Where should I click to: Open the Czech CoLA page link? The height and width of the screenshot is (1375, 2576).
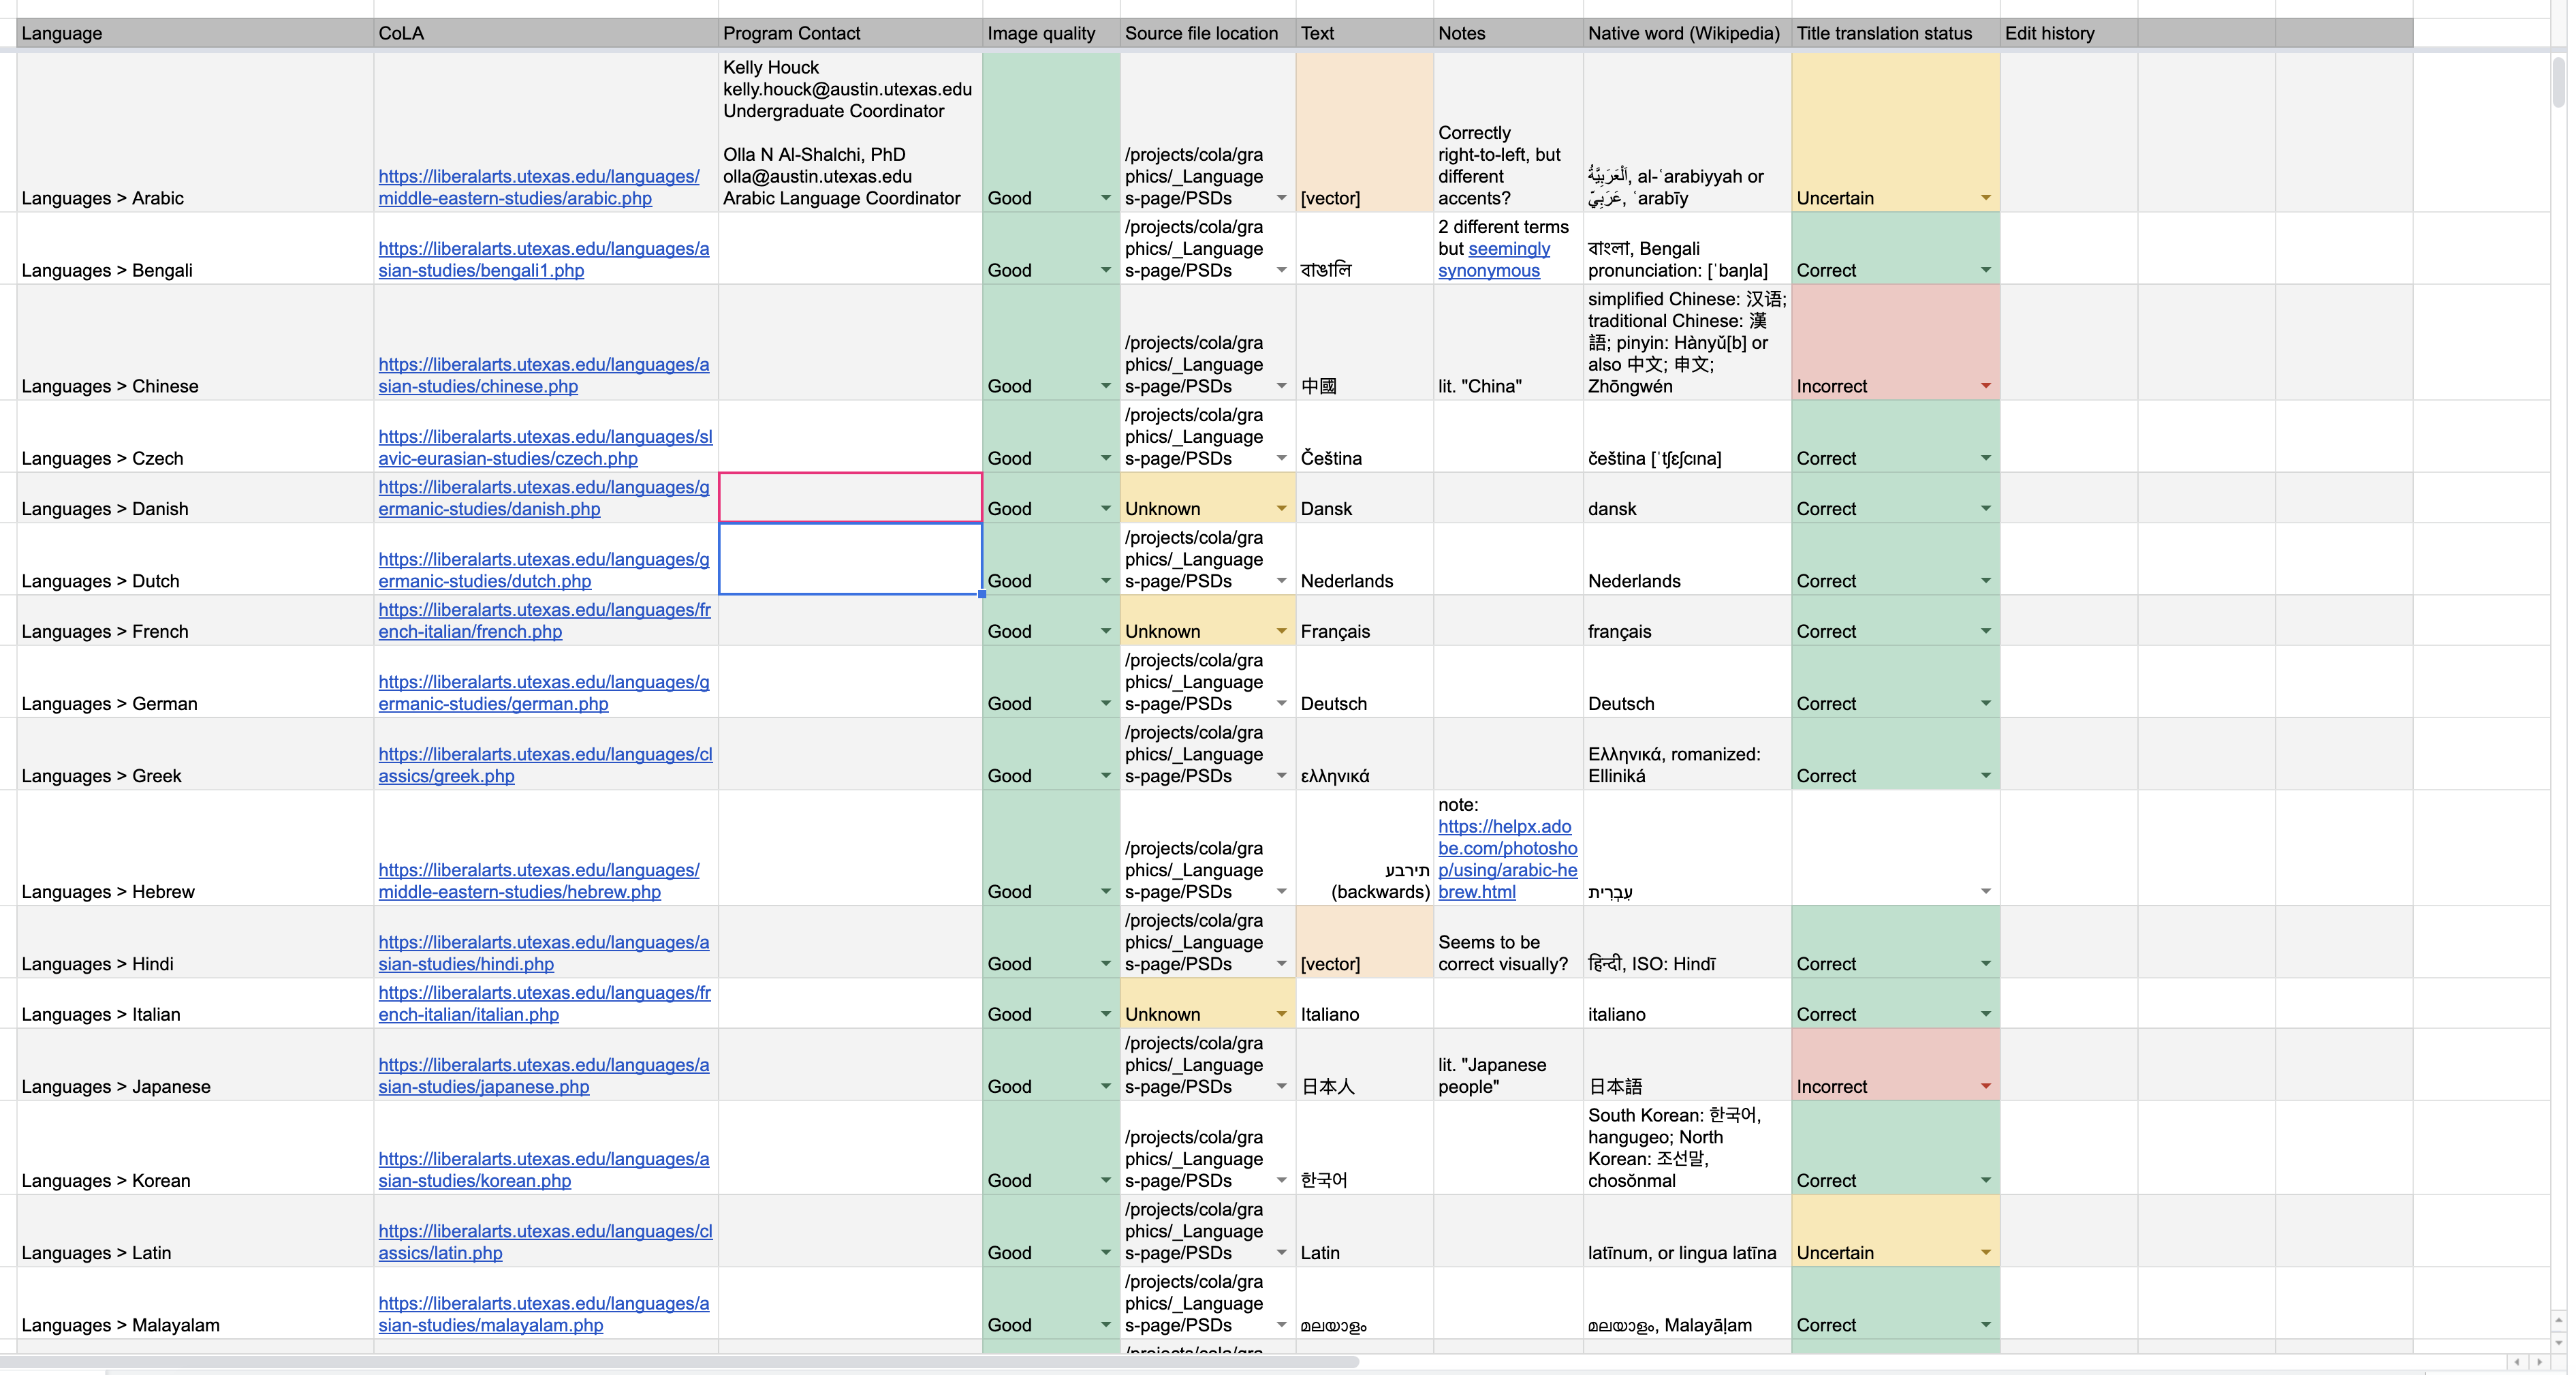pyautogui.click(x=545, y=447)
